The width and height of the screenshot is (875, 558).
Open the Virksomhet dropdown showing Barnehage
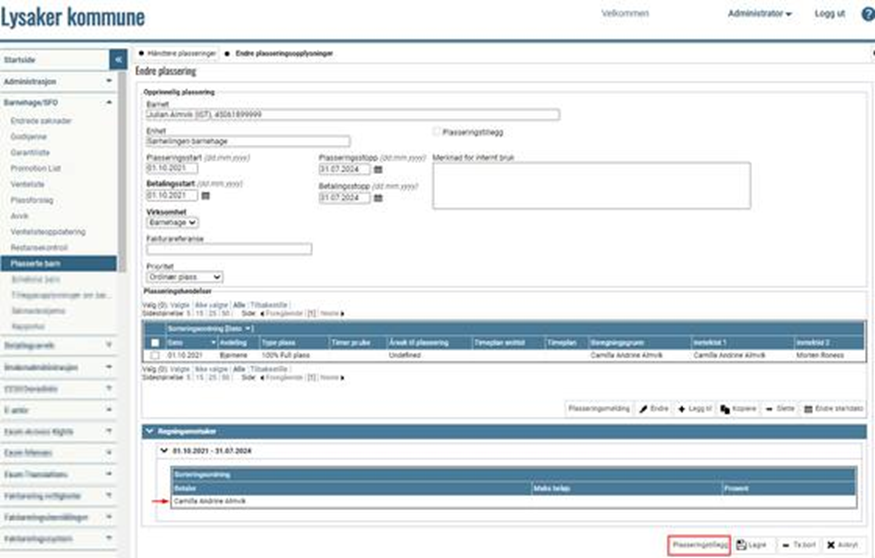coord(172,223)
